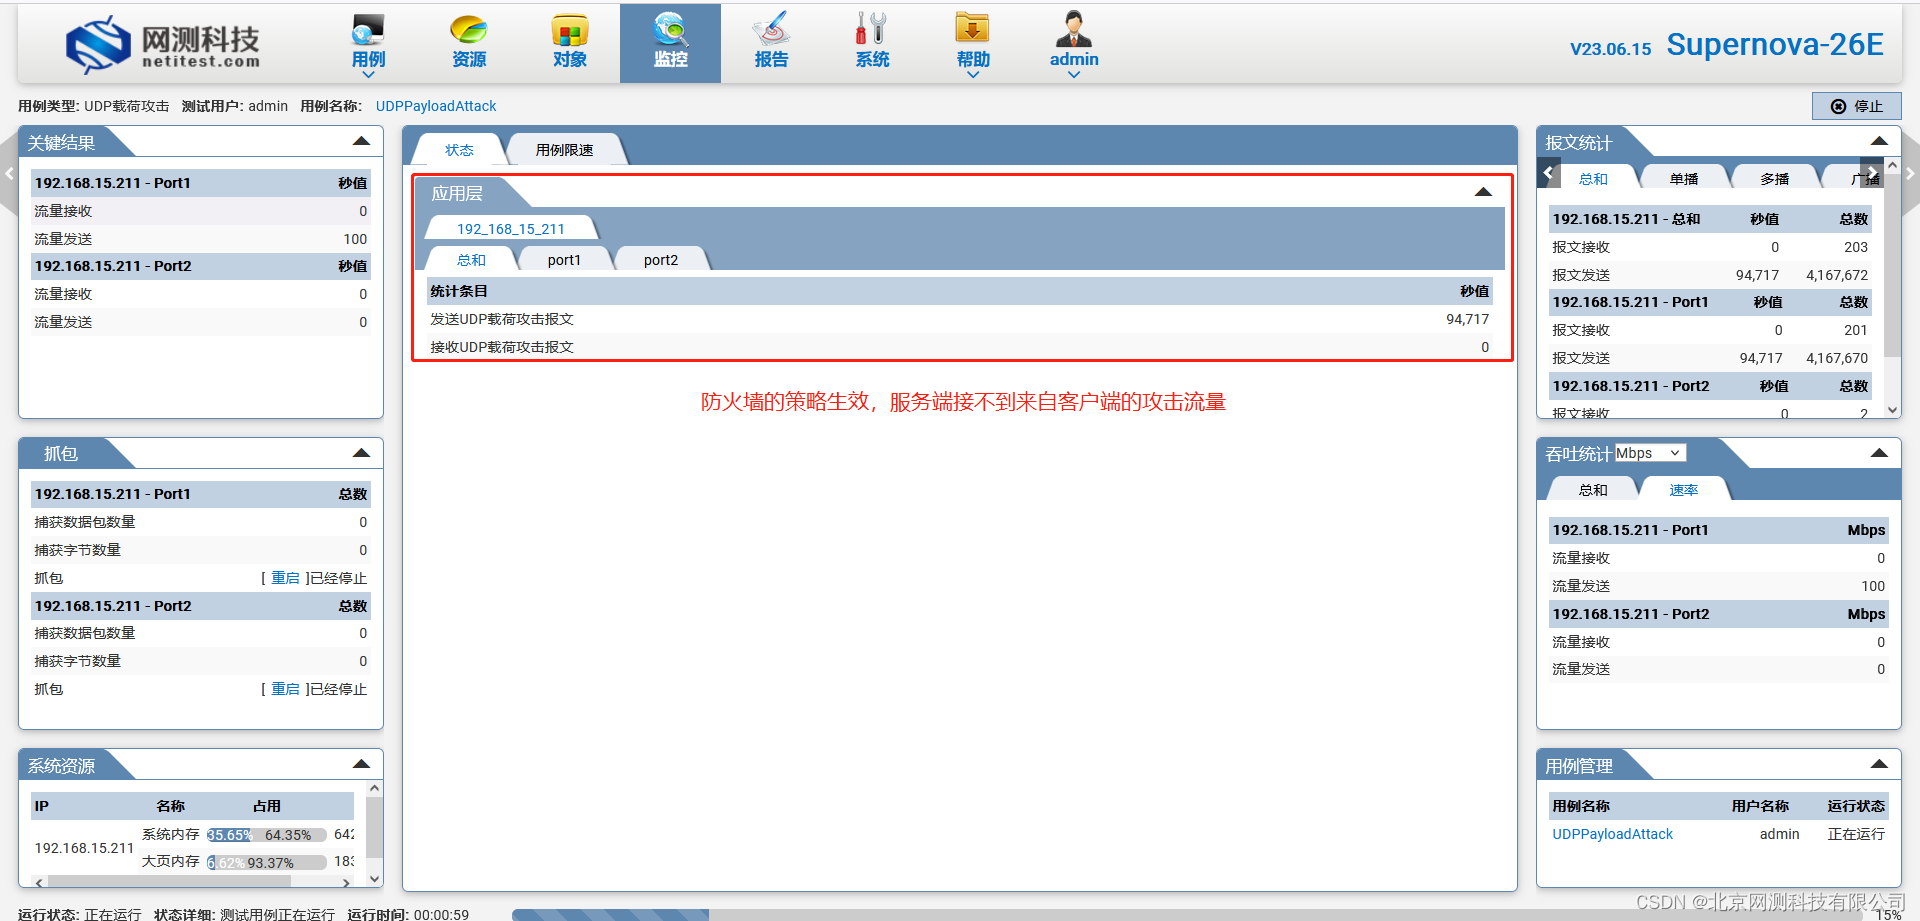The width and height of the screenshot is (1920, 921).
Task: Collapse the 抓包 panel
Action: 361,453
